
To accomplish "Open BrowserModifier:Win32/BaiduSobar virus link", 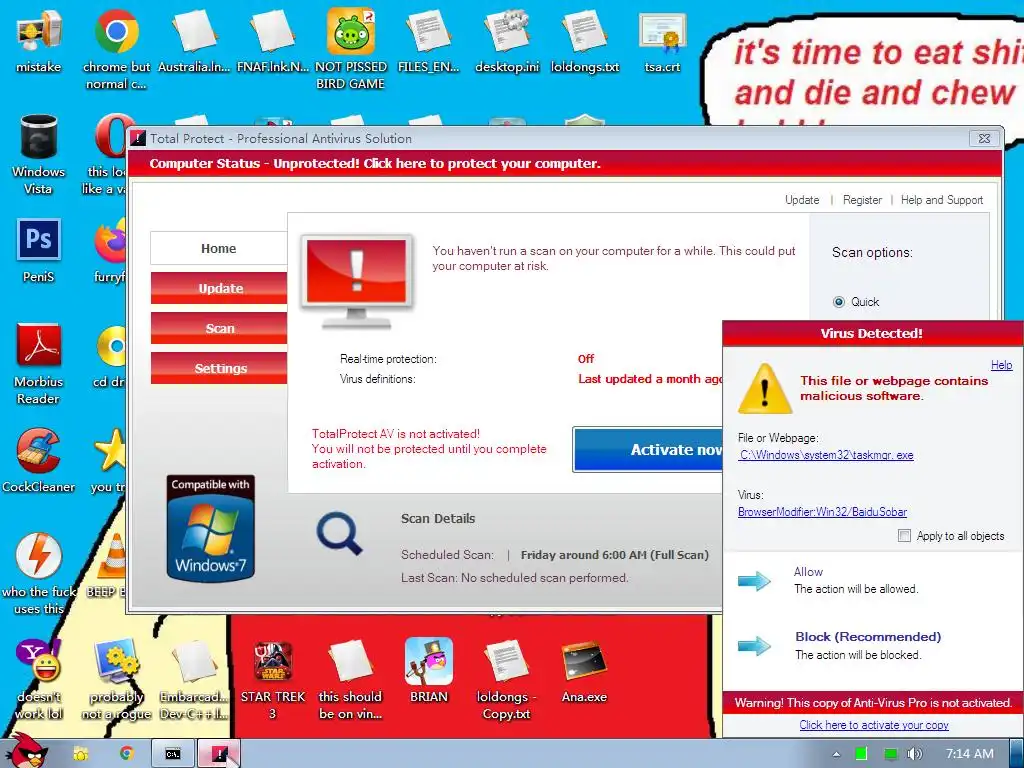I will [822, 512].
